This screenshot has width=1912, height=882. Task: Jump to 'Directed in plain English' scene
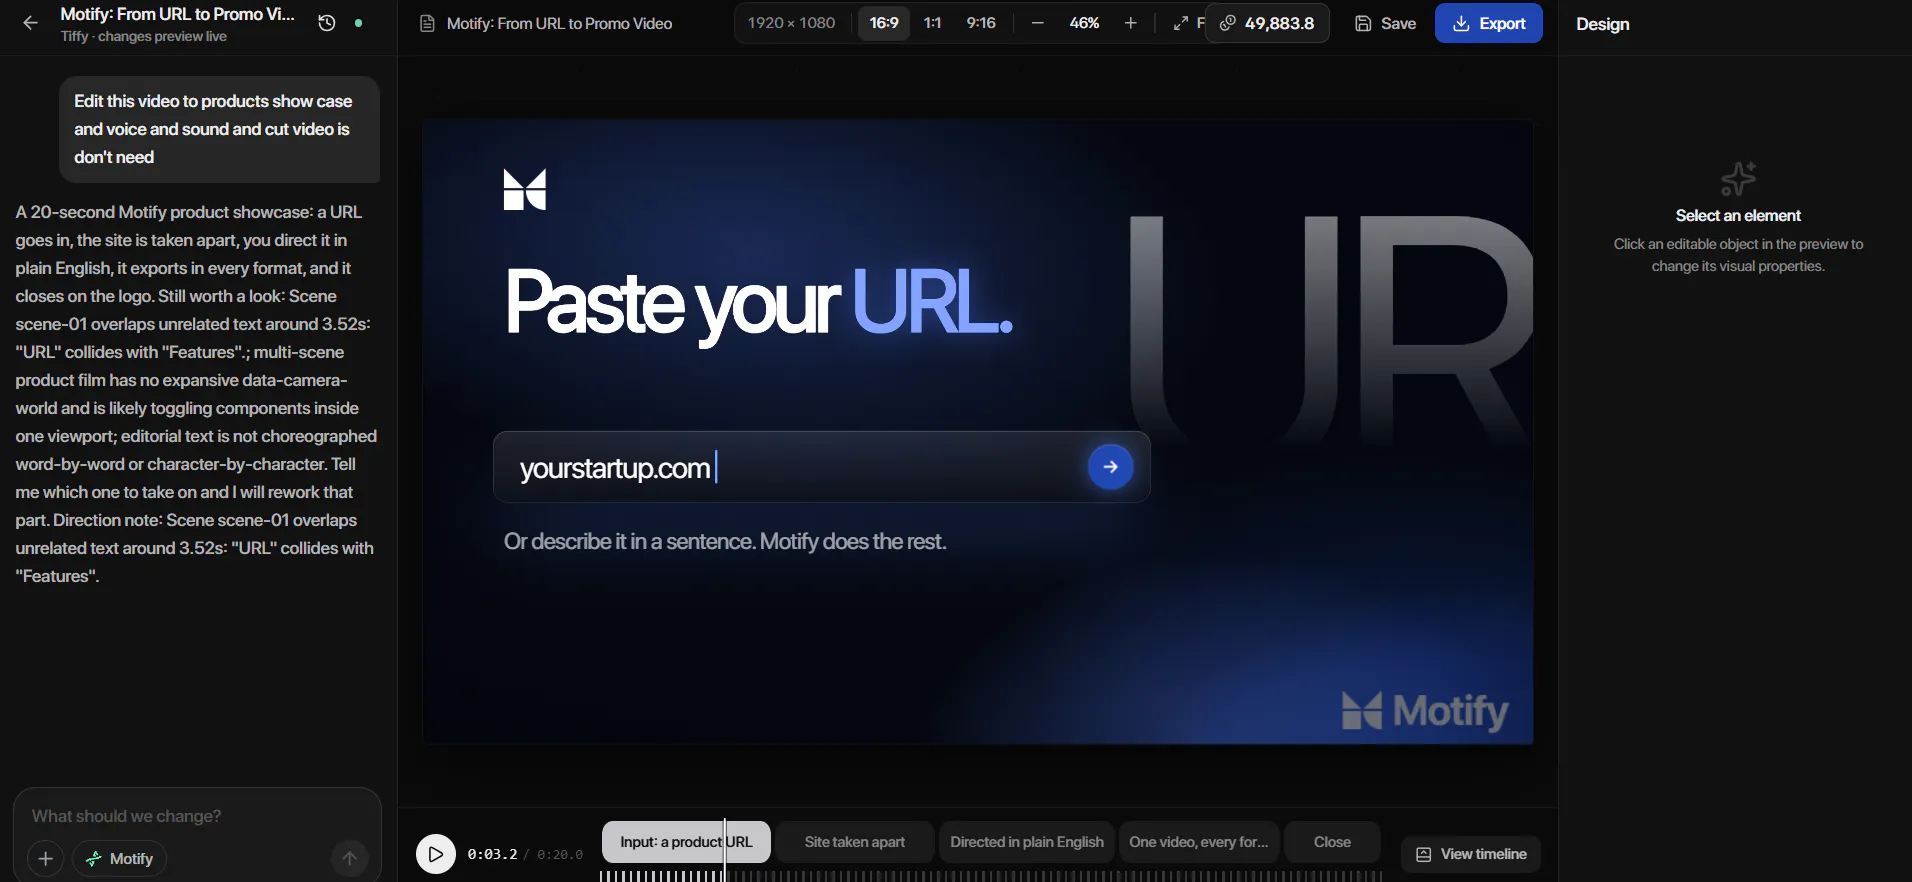[1027, 842]
